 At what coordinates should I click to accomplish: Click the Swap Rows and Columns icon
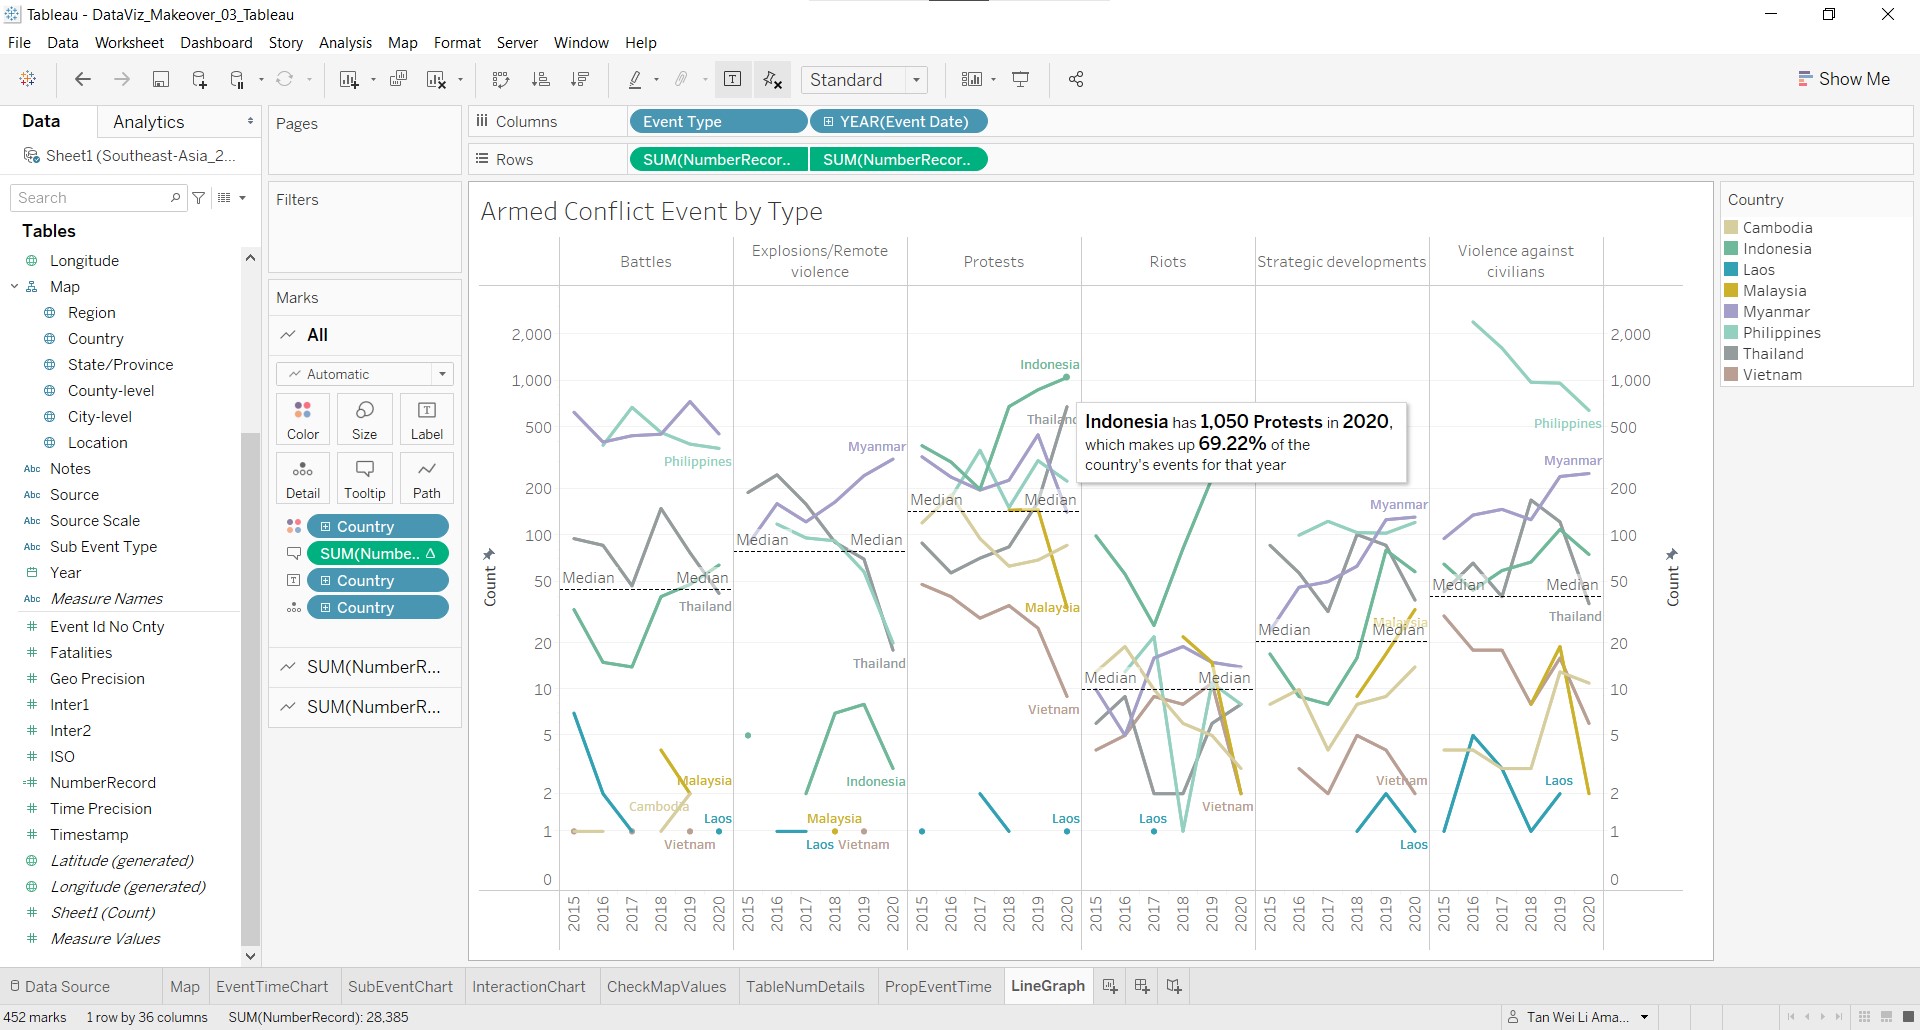click(501, 80)
